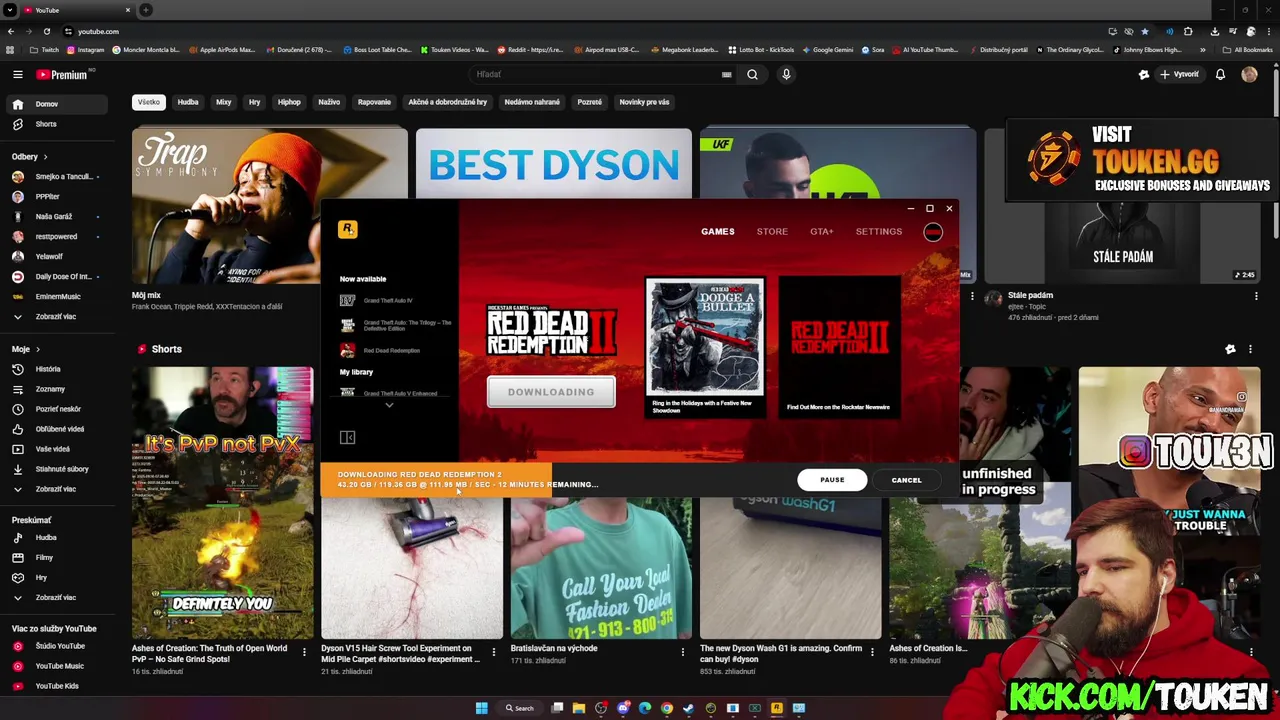Click the taskbar Search box

click(x=520, y=708)
